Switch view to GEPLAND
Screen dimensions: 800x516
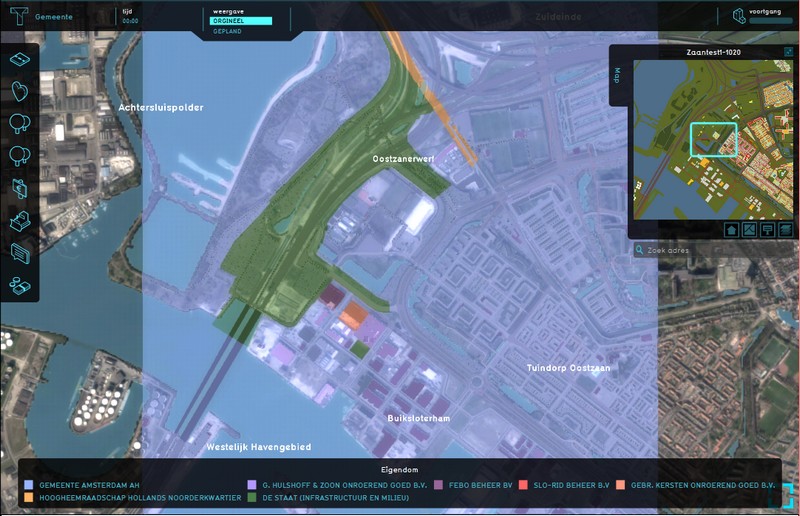228,30
